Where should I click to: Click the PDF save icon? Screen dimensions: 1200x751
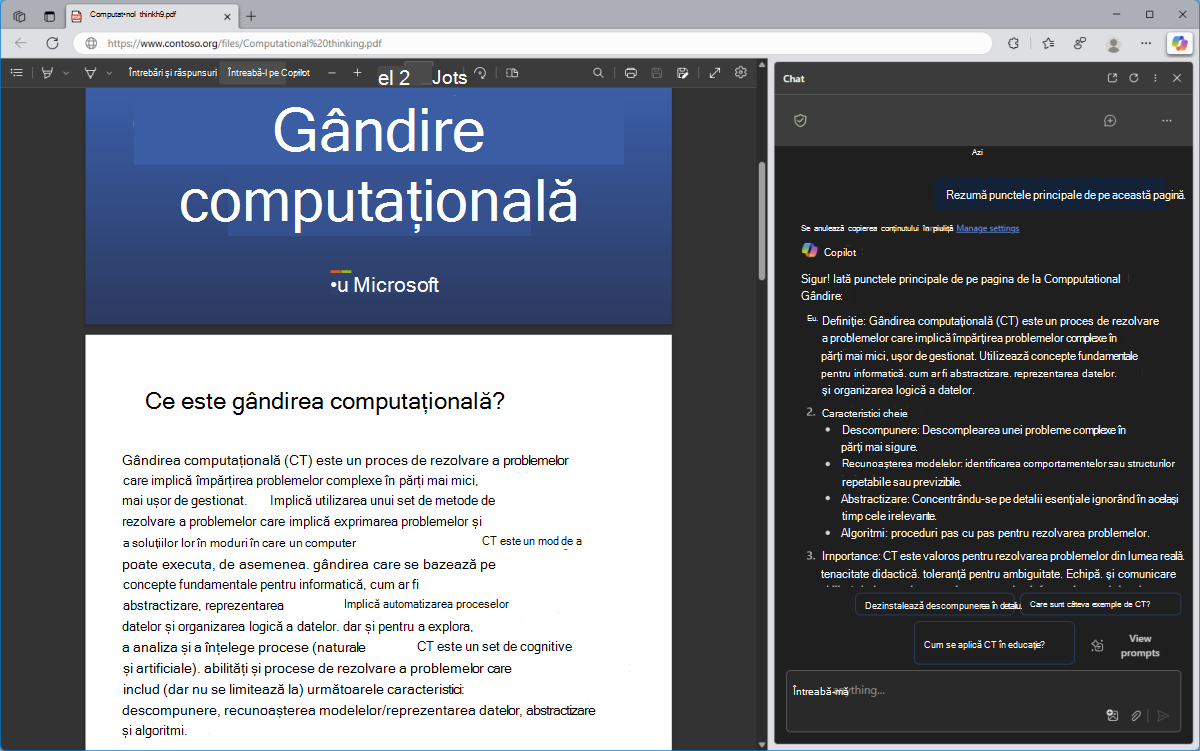pos(657,73)
